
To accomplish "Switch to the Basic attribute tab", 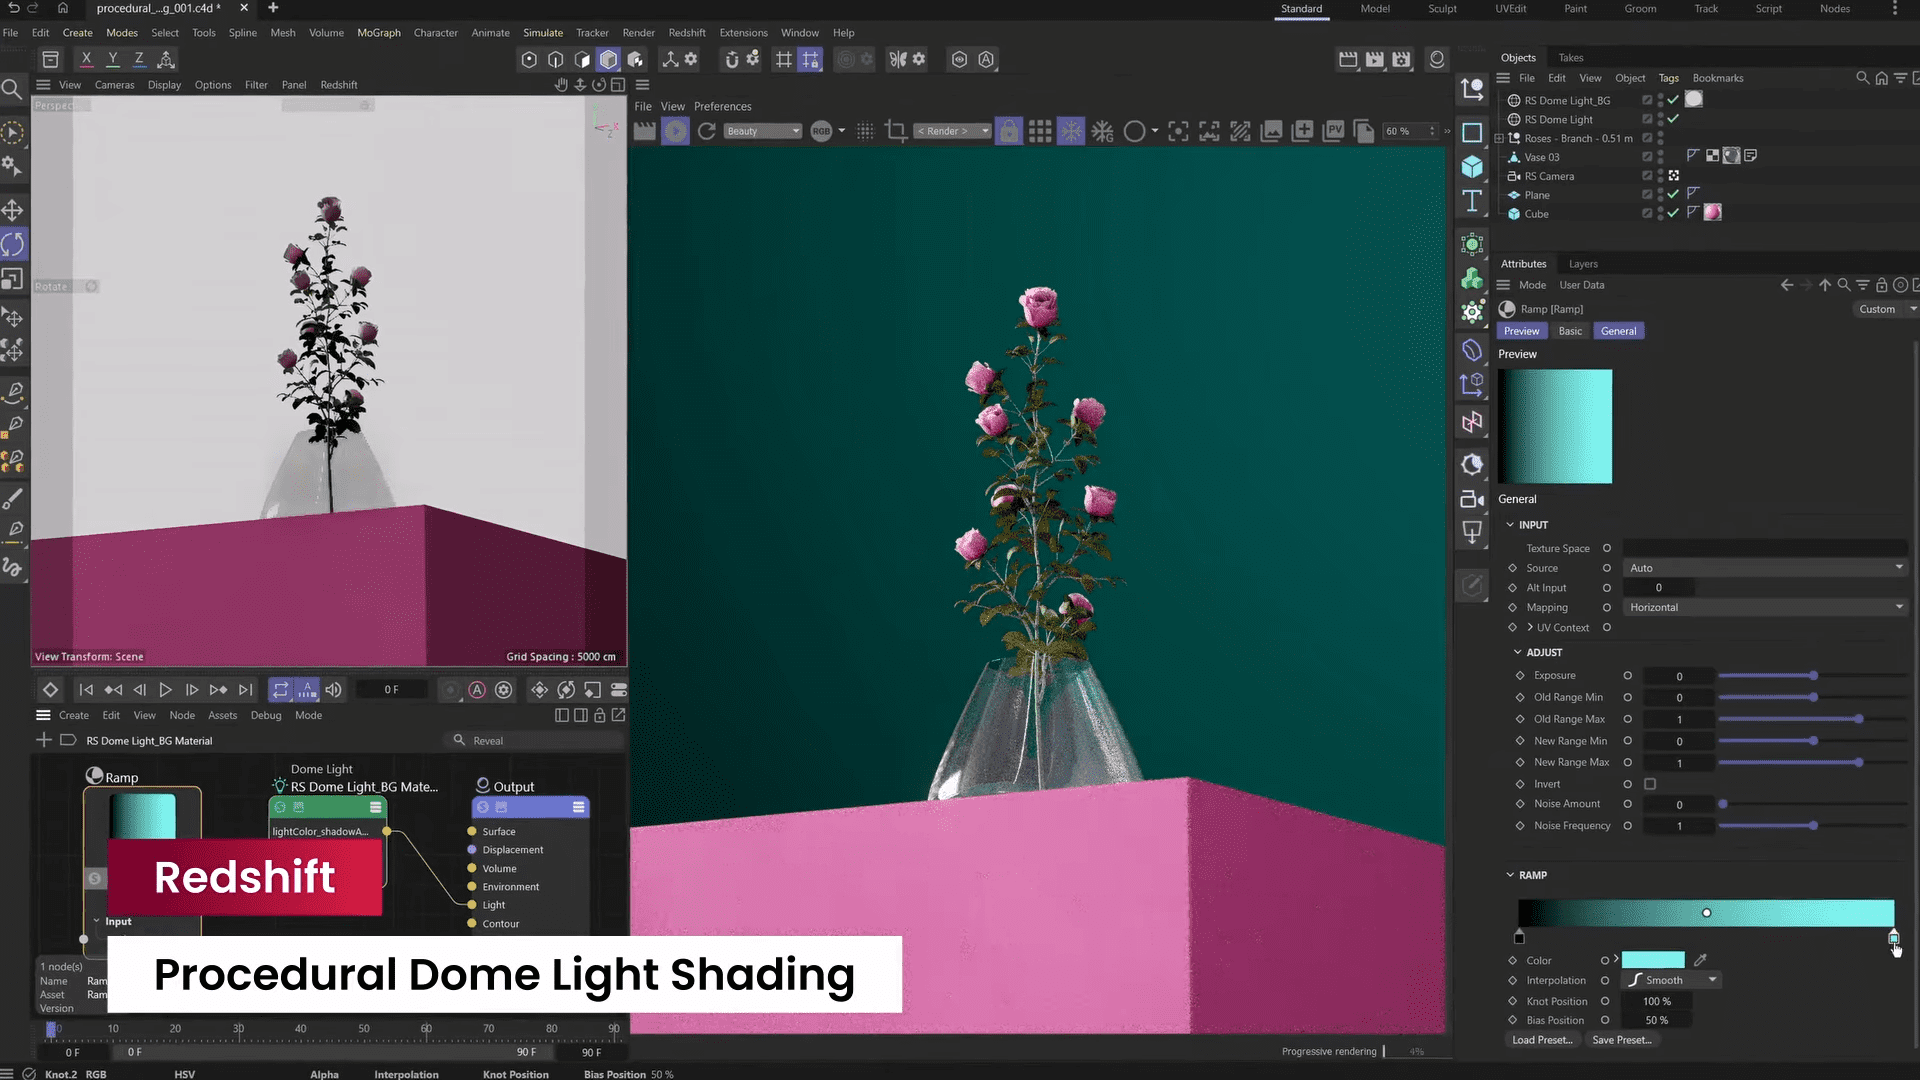I will (1569, 331).
